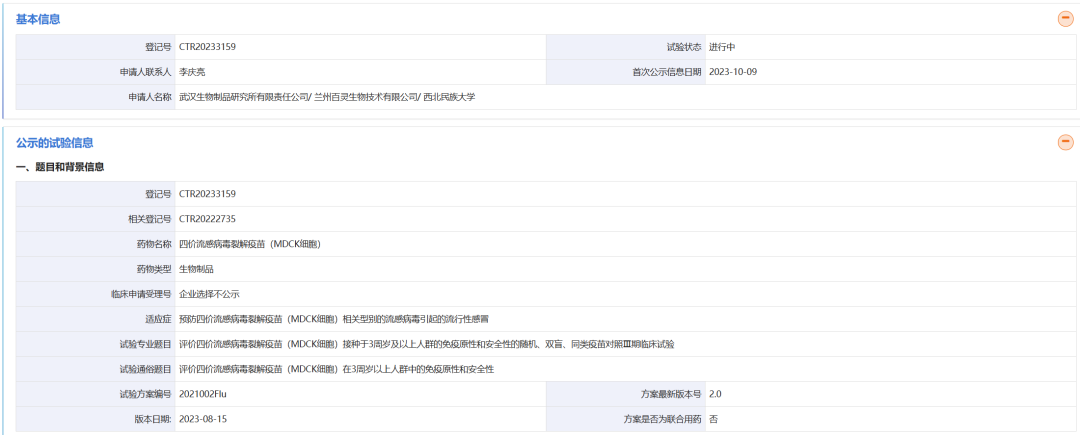The image size is (1080, 435).
Task: Click the 临床申请受理号 field label
Action: [141, 294]
